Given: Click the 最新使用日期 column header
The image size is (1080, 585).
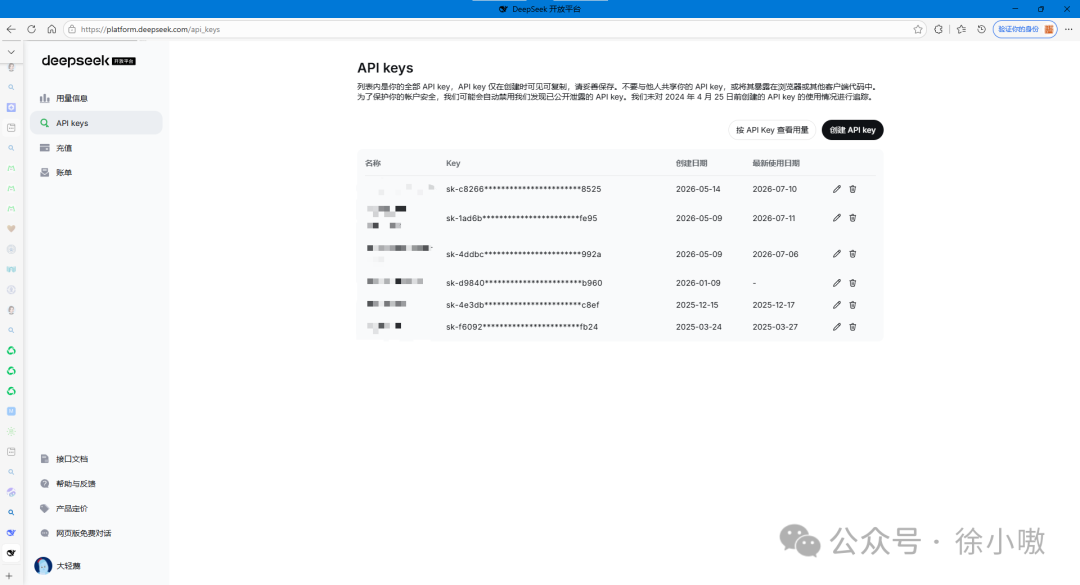Looking at the screenshot, I should [x=776, y=163].
